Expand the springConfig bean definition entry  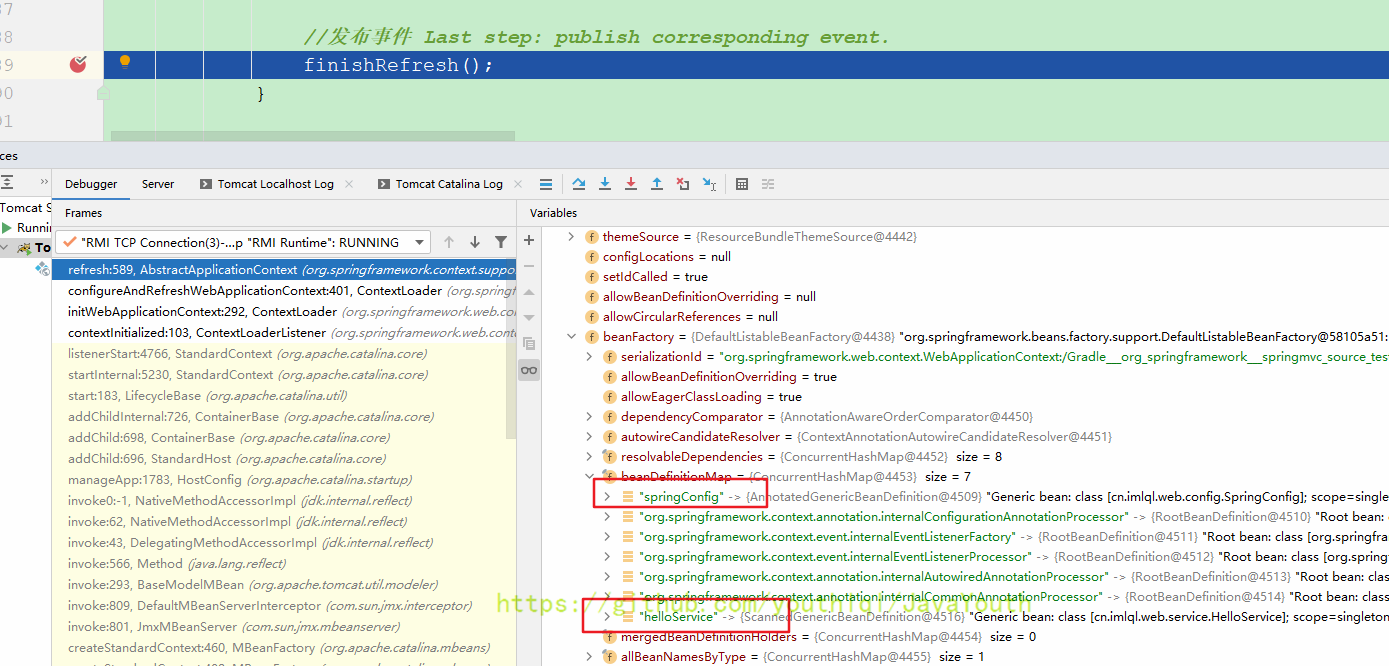pyautogui.click(x=606, y=496)
